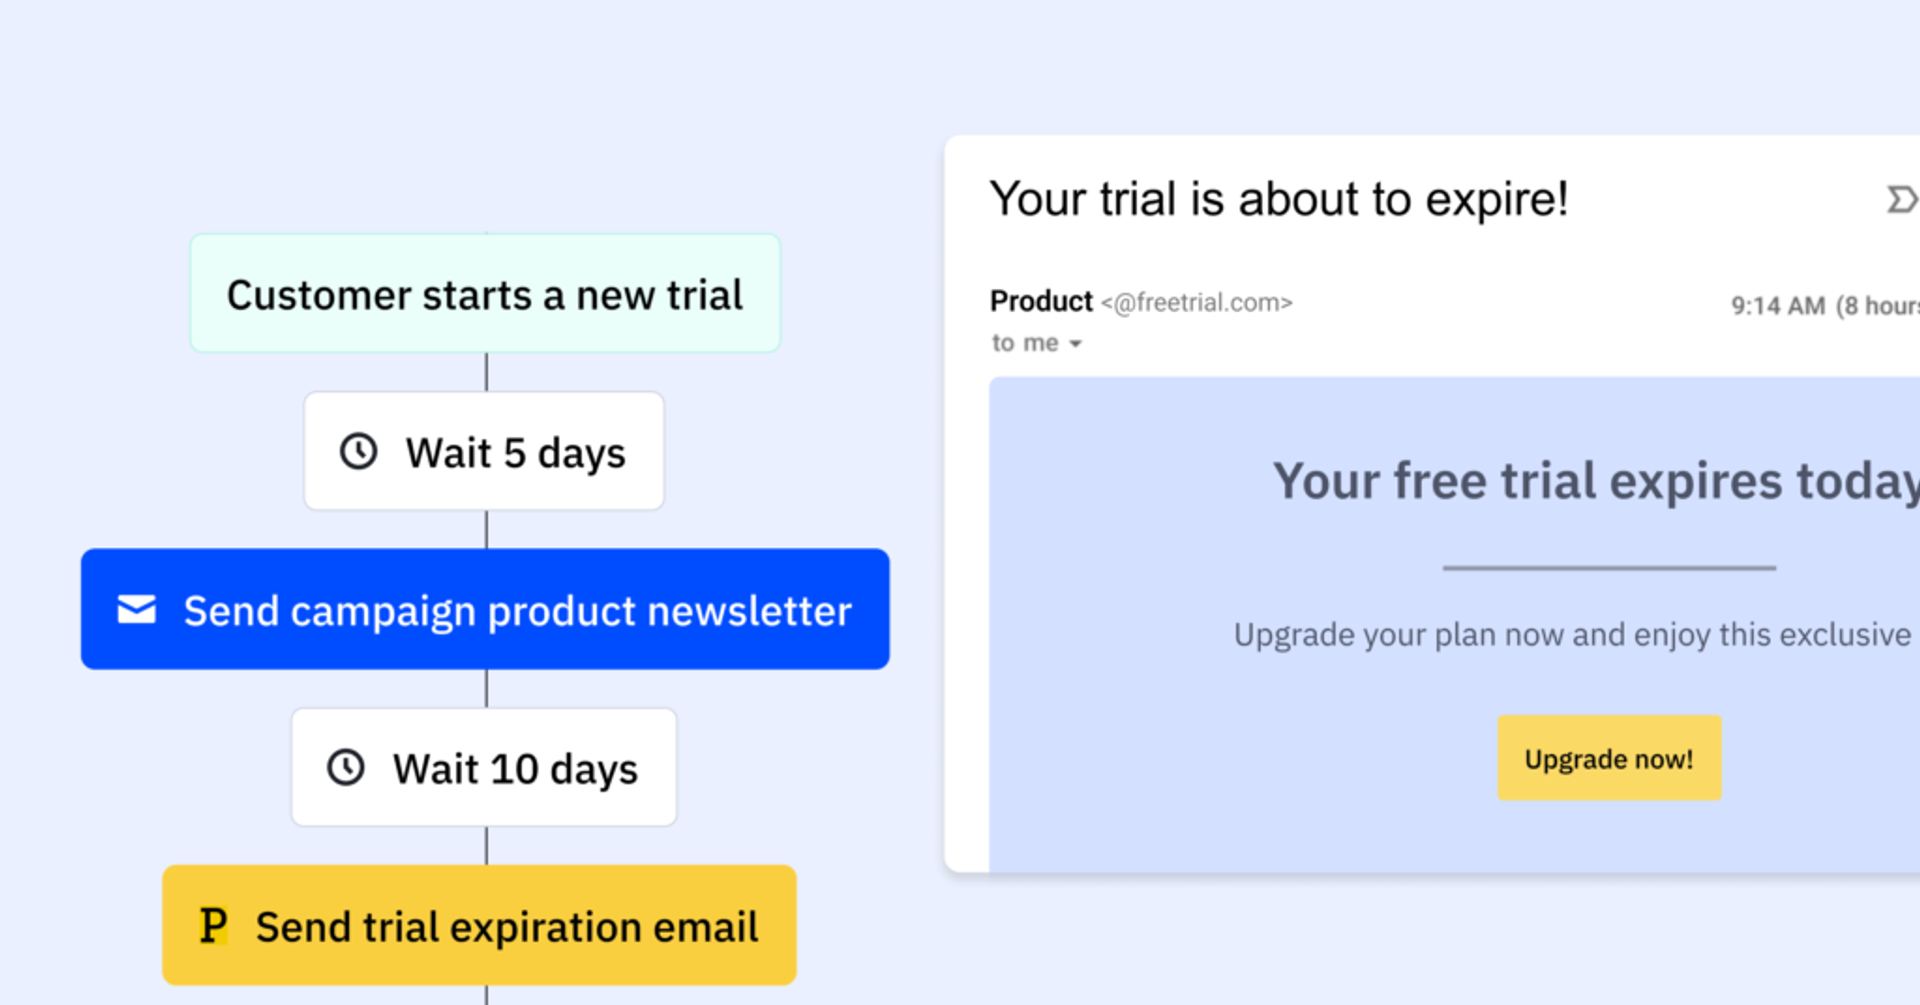Click the P icon on the trial expiration step

point(213,926)
